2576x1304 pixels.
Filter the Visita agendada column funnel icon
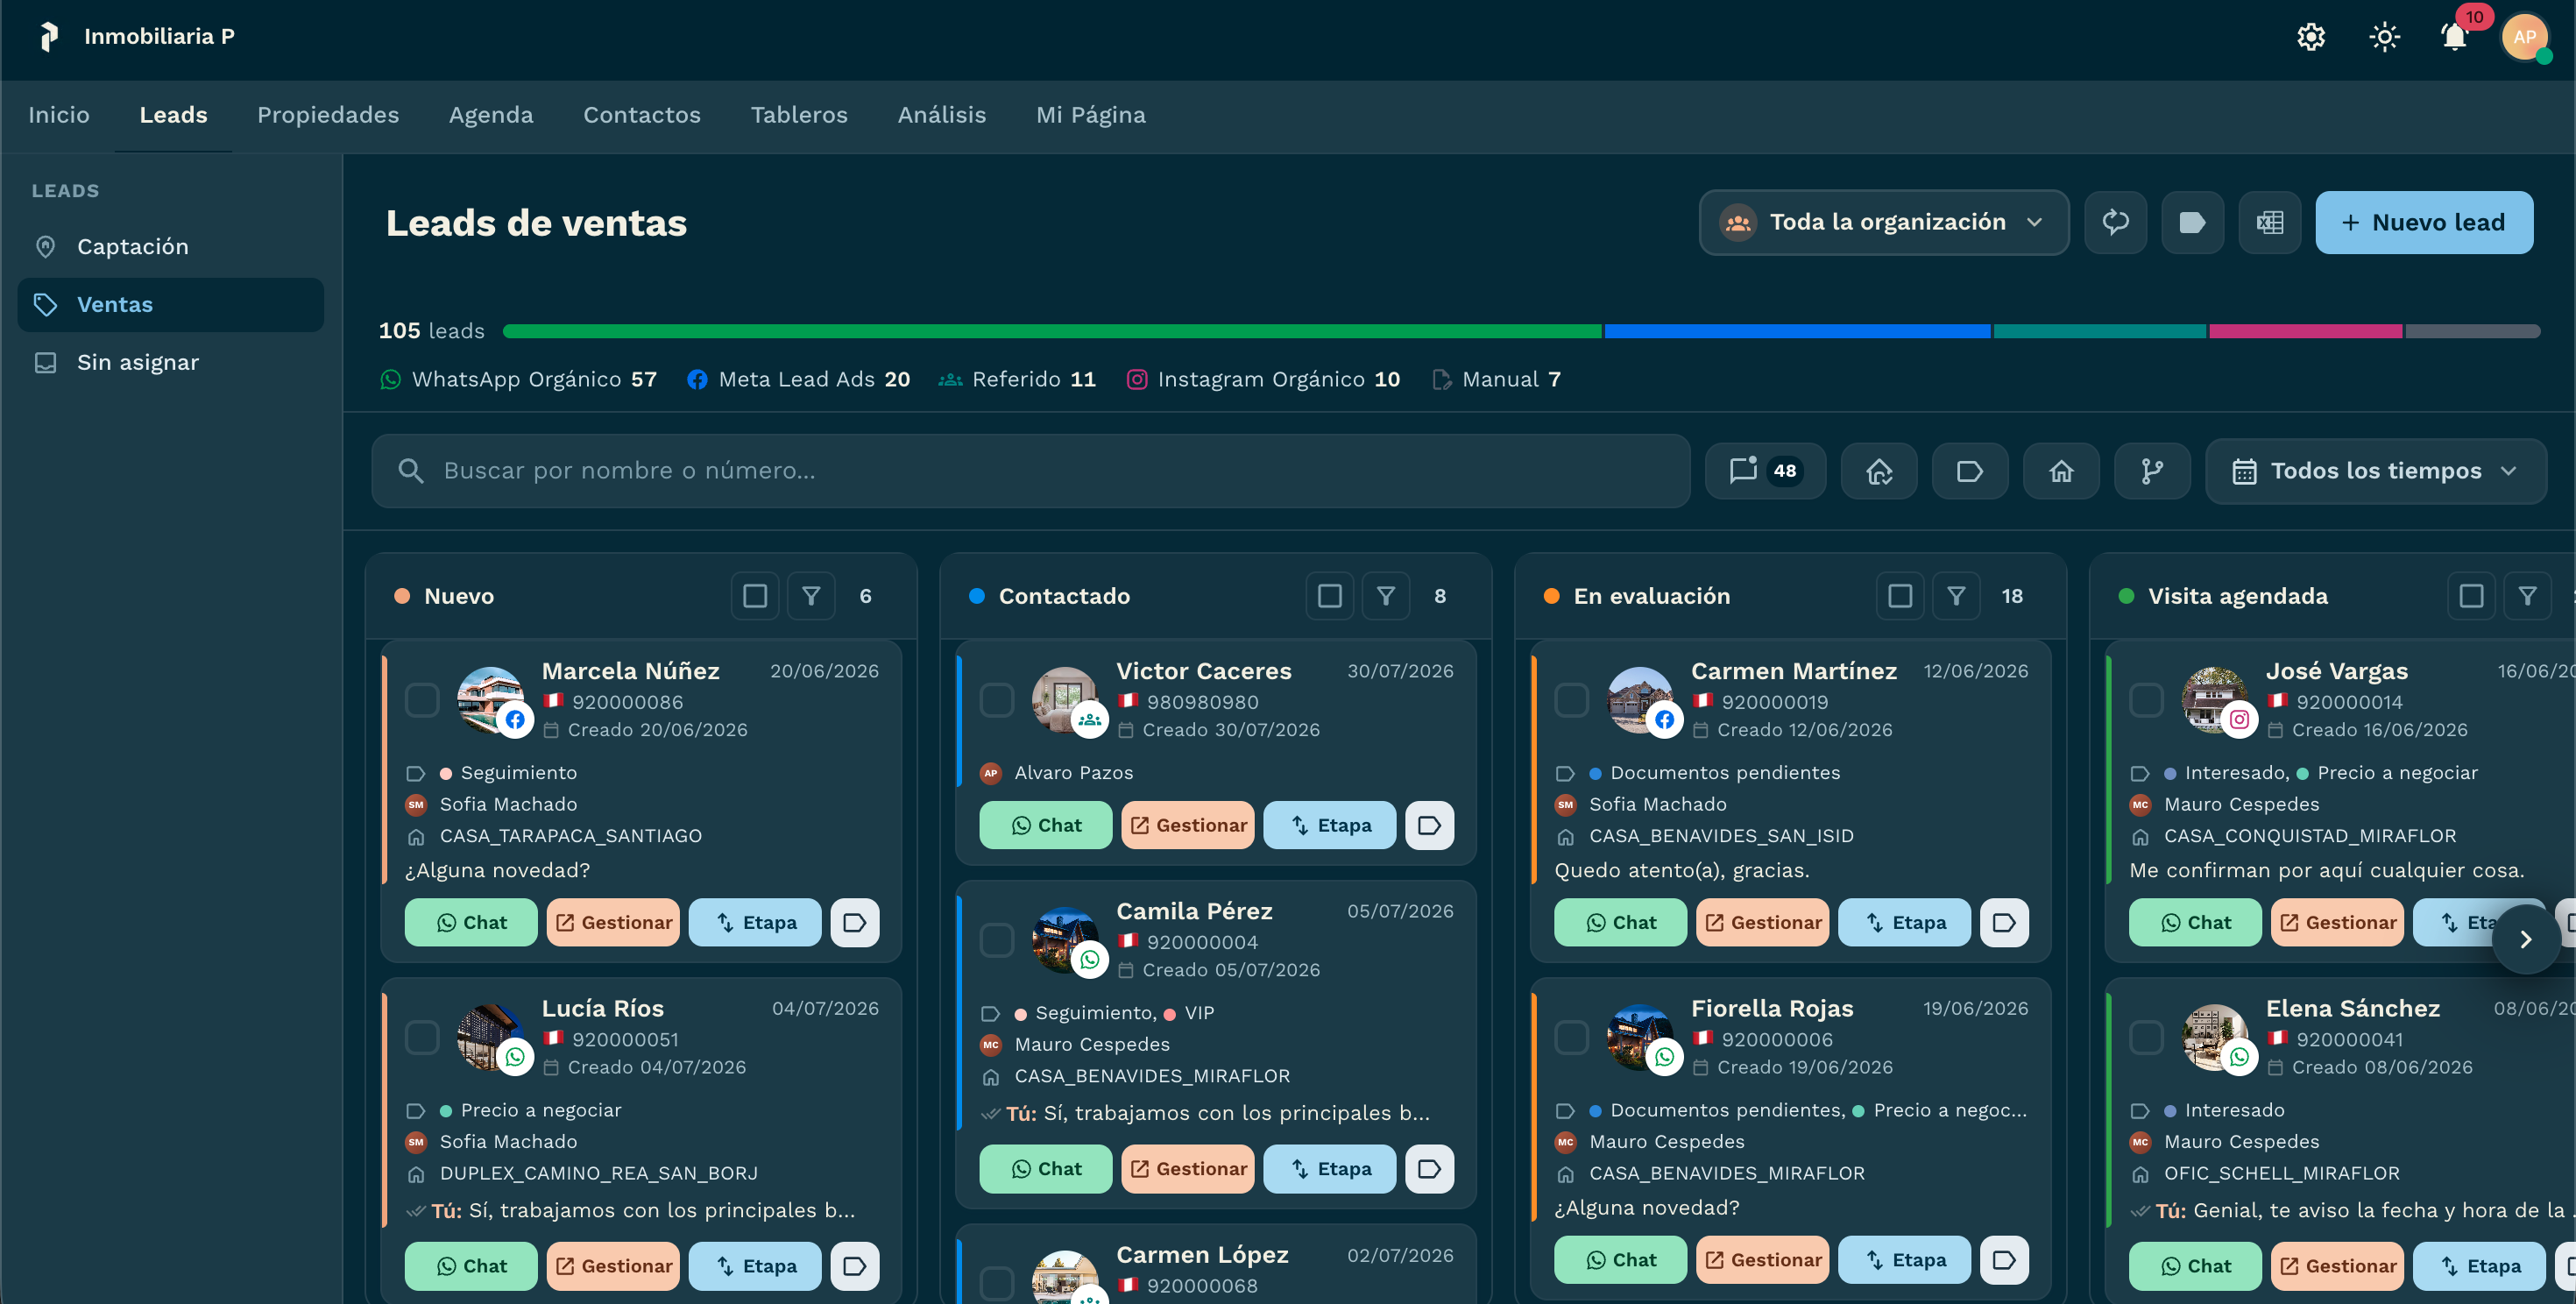point(2527,596)
